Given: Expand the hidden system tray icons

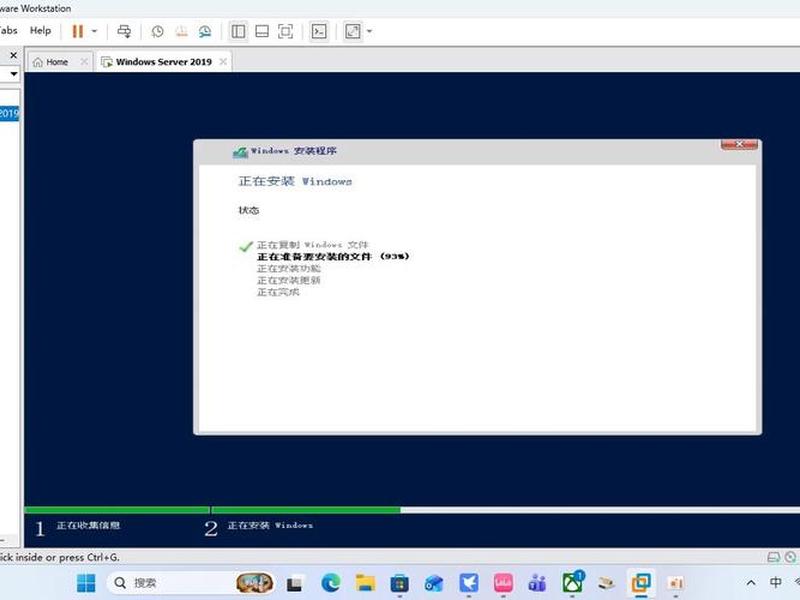Looking at the screenshot, I should pos(751,583).
